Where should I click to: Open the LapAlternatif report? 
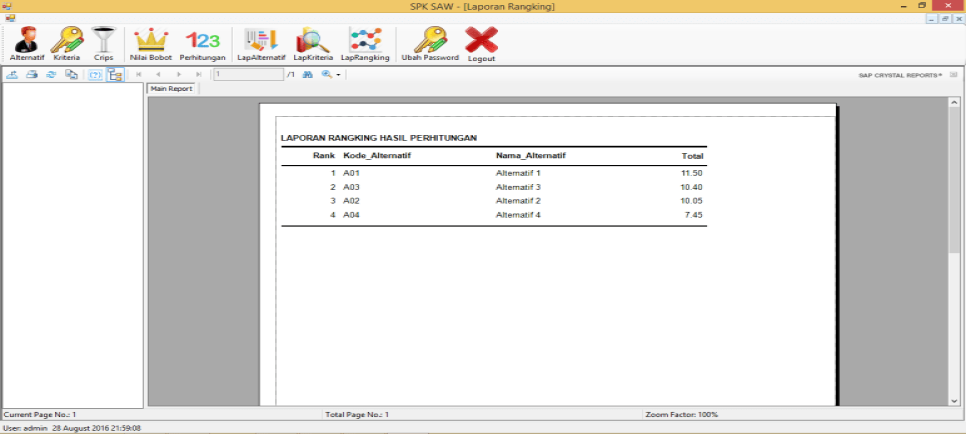261,44
